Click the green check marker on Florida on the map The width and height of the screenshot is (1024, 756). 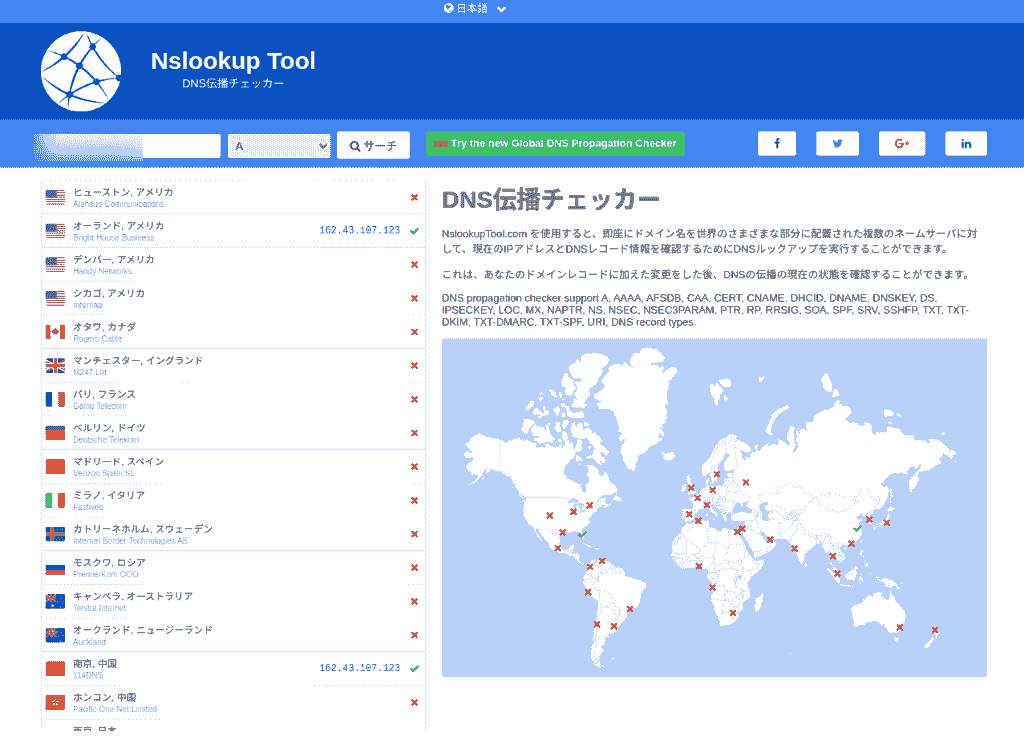click(x=582, y=535)
